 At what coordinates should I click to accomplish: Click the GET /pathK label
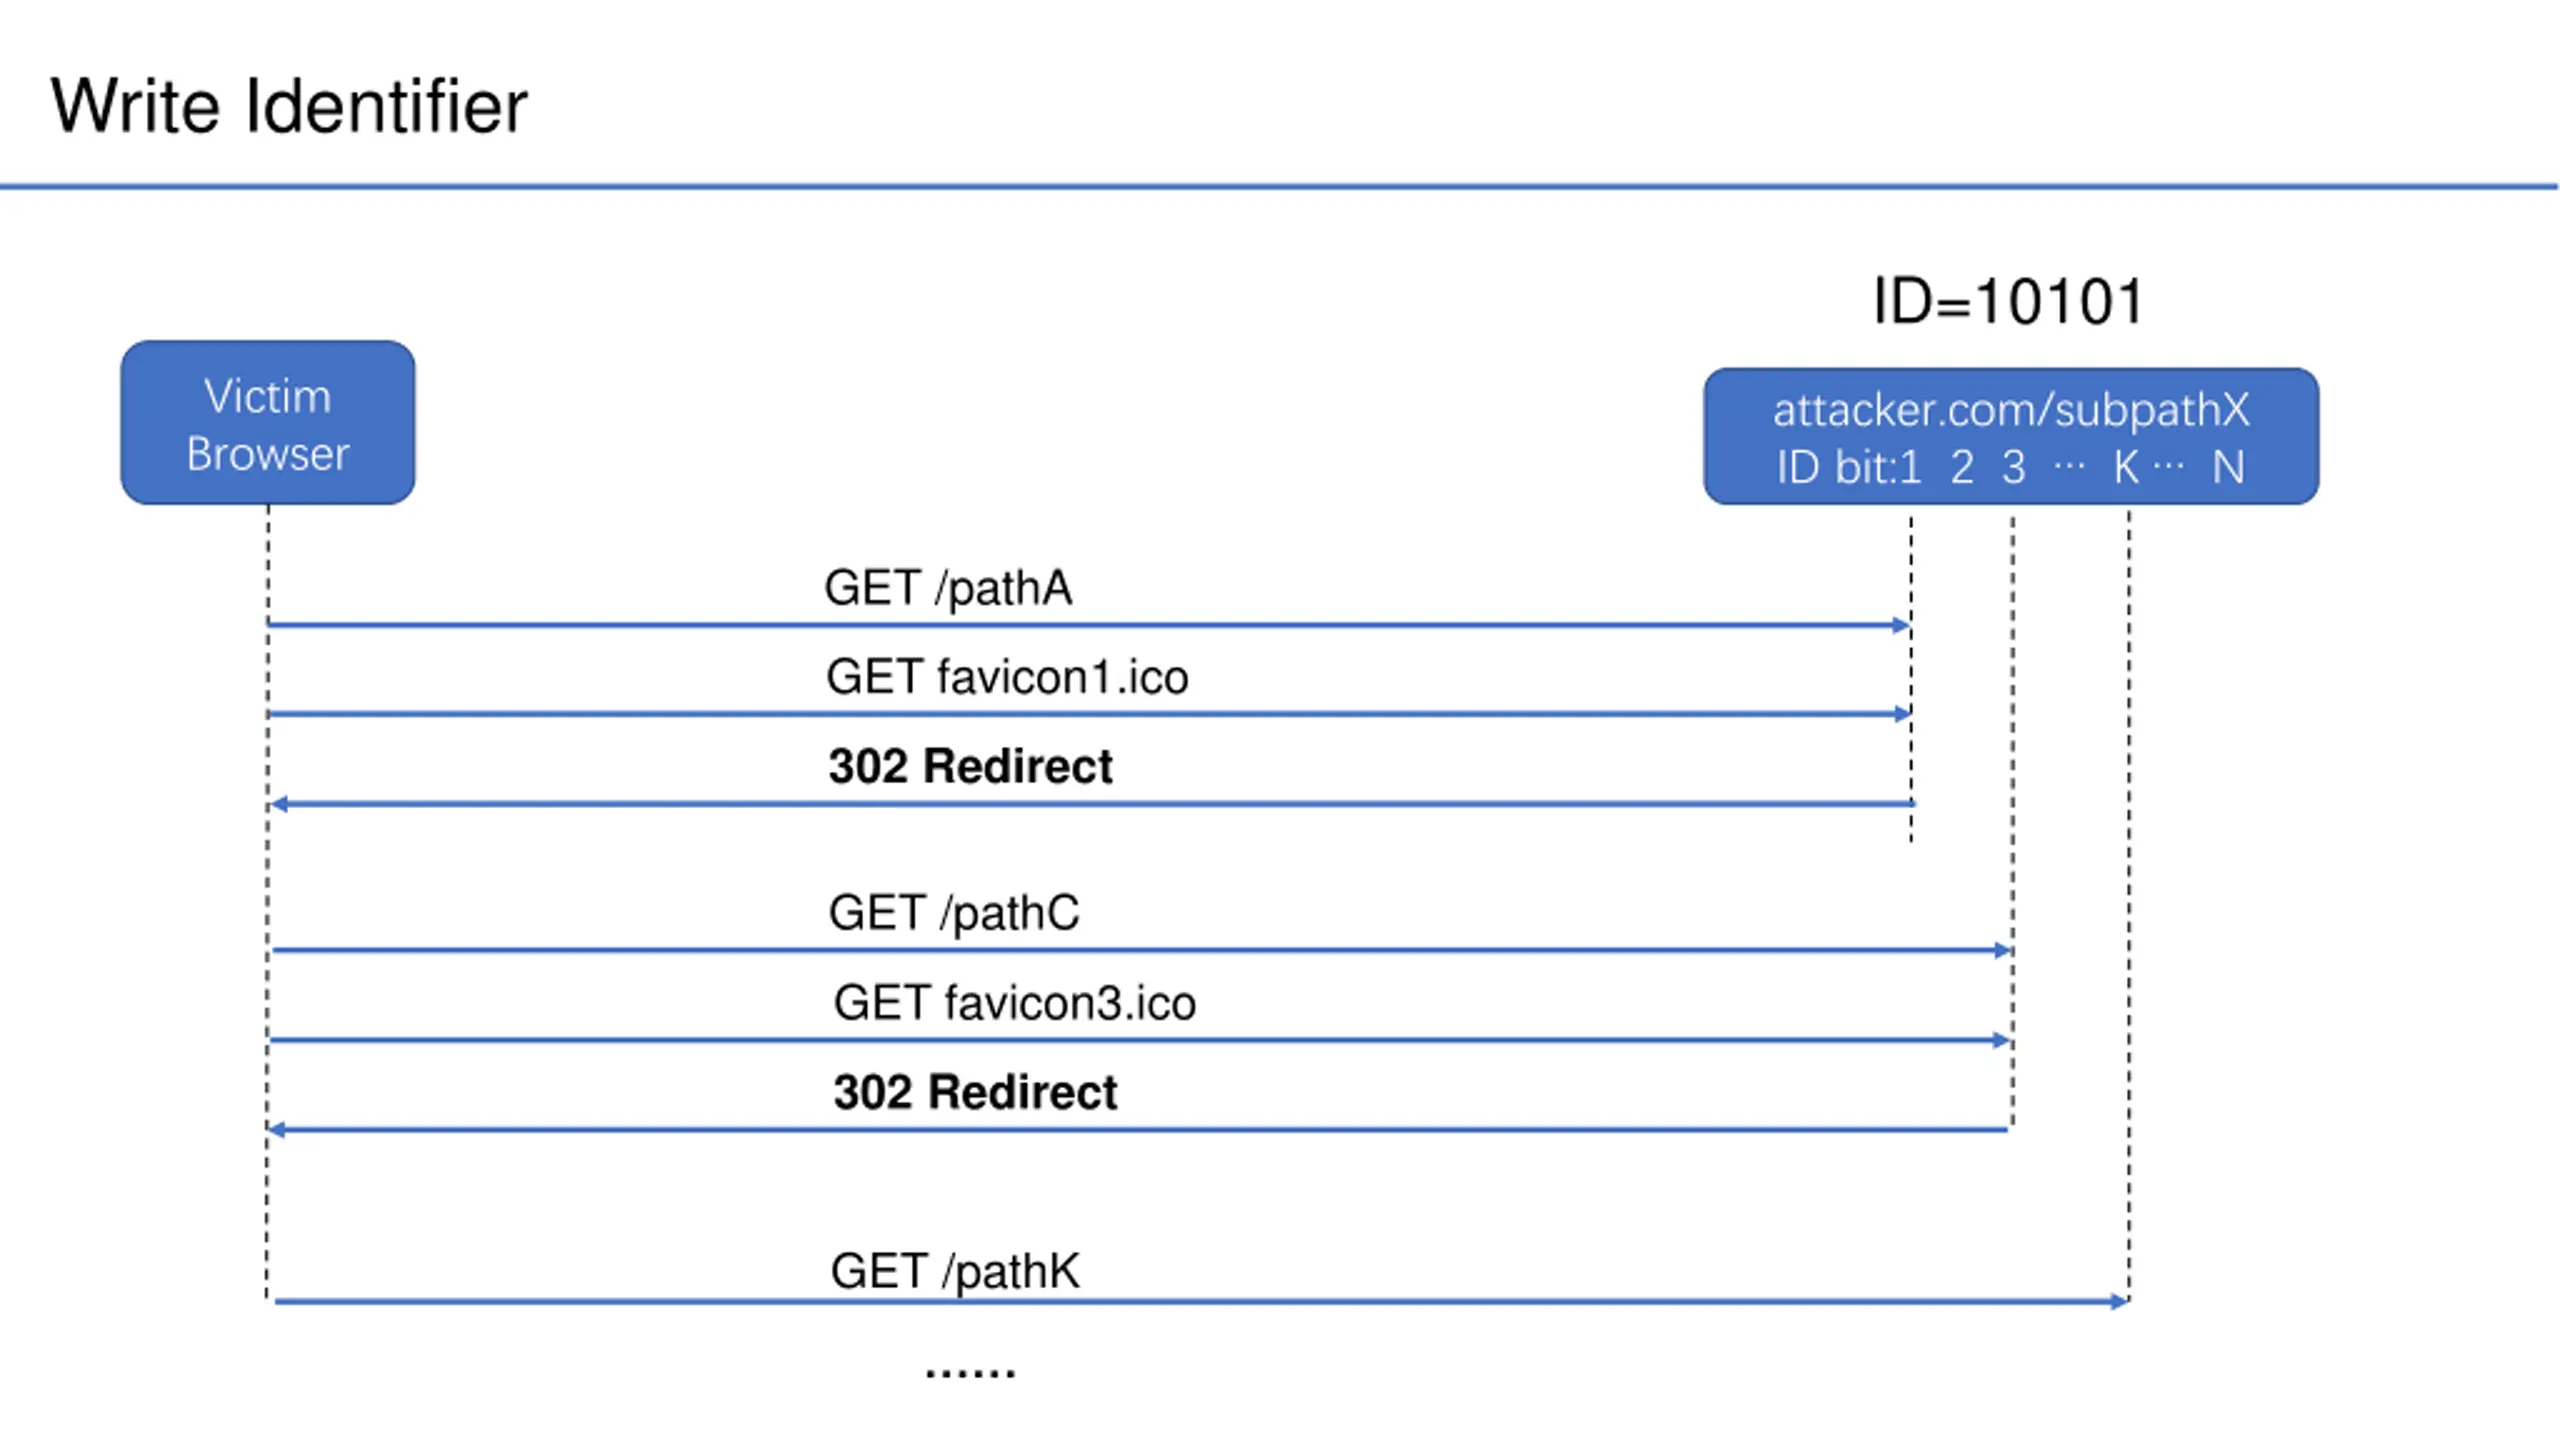[x=955, y=1271]
